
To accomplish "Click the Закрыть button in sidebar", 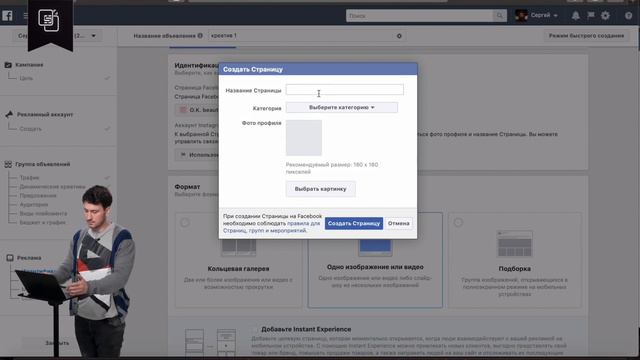I will click(57, 343).
